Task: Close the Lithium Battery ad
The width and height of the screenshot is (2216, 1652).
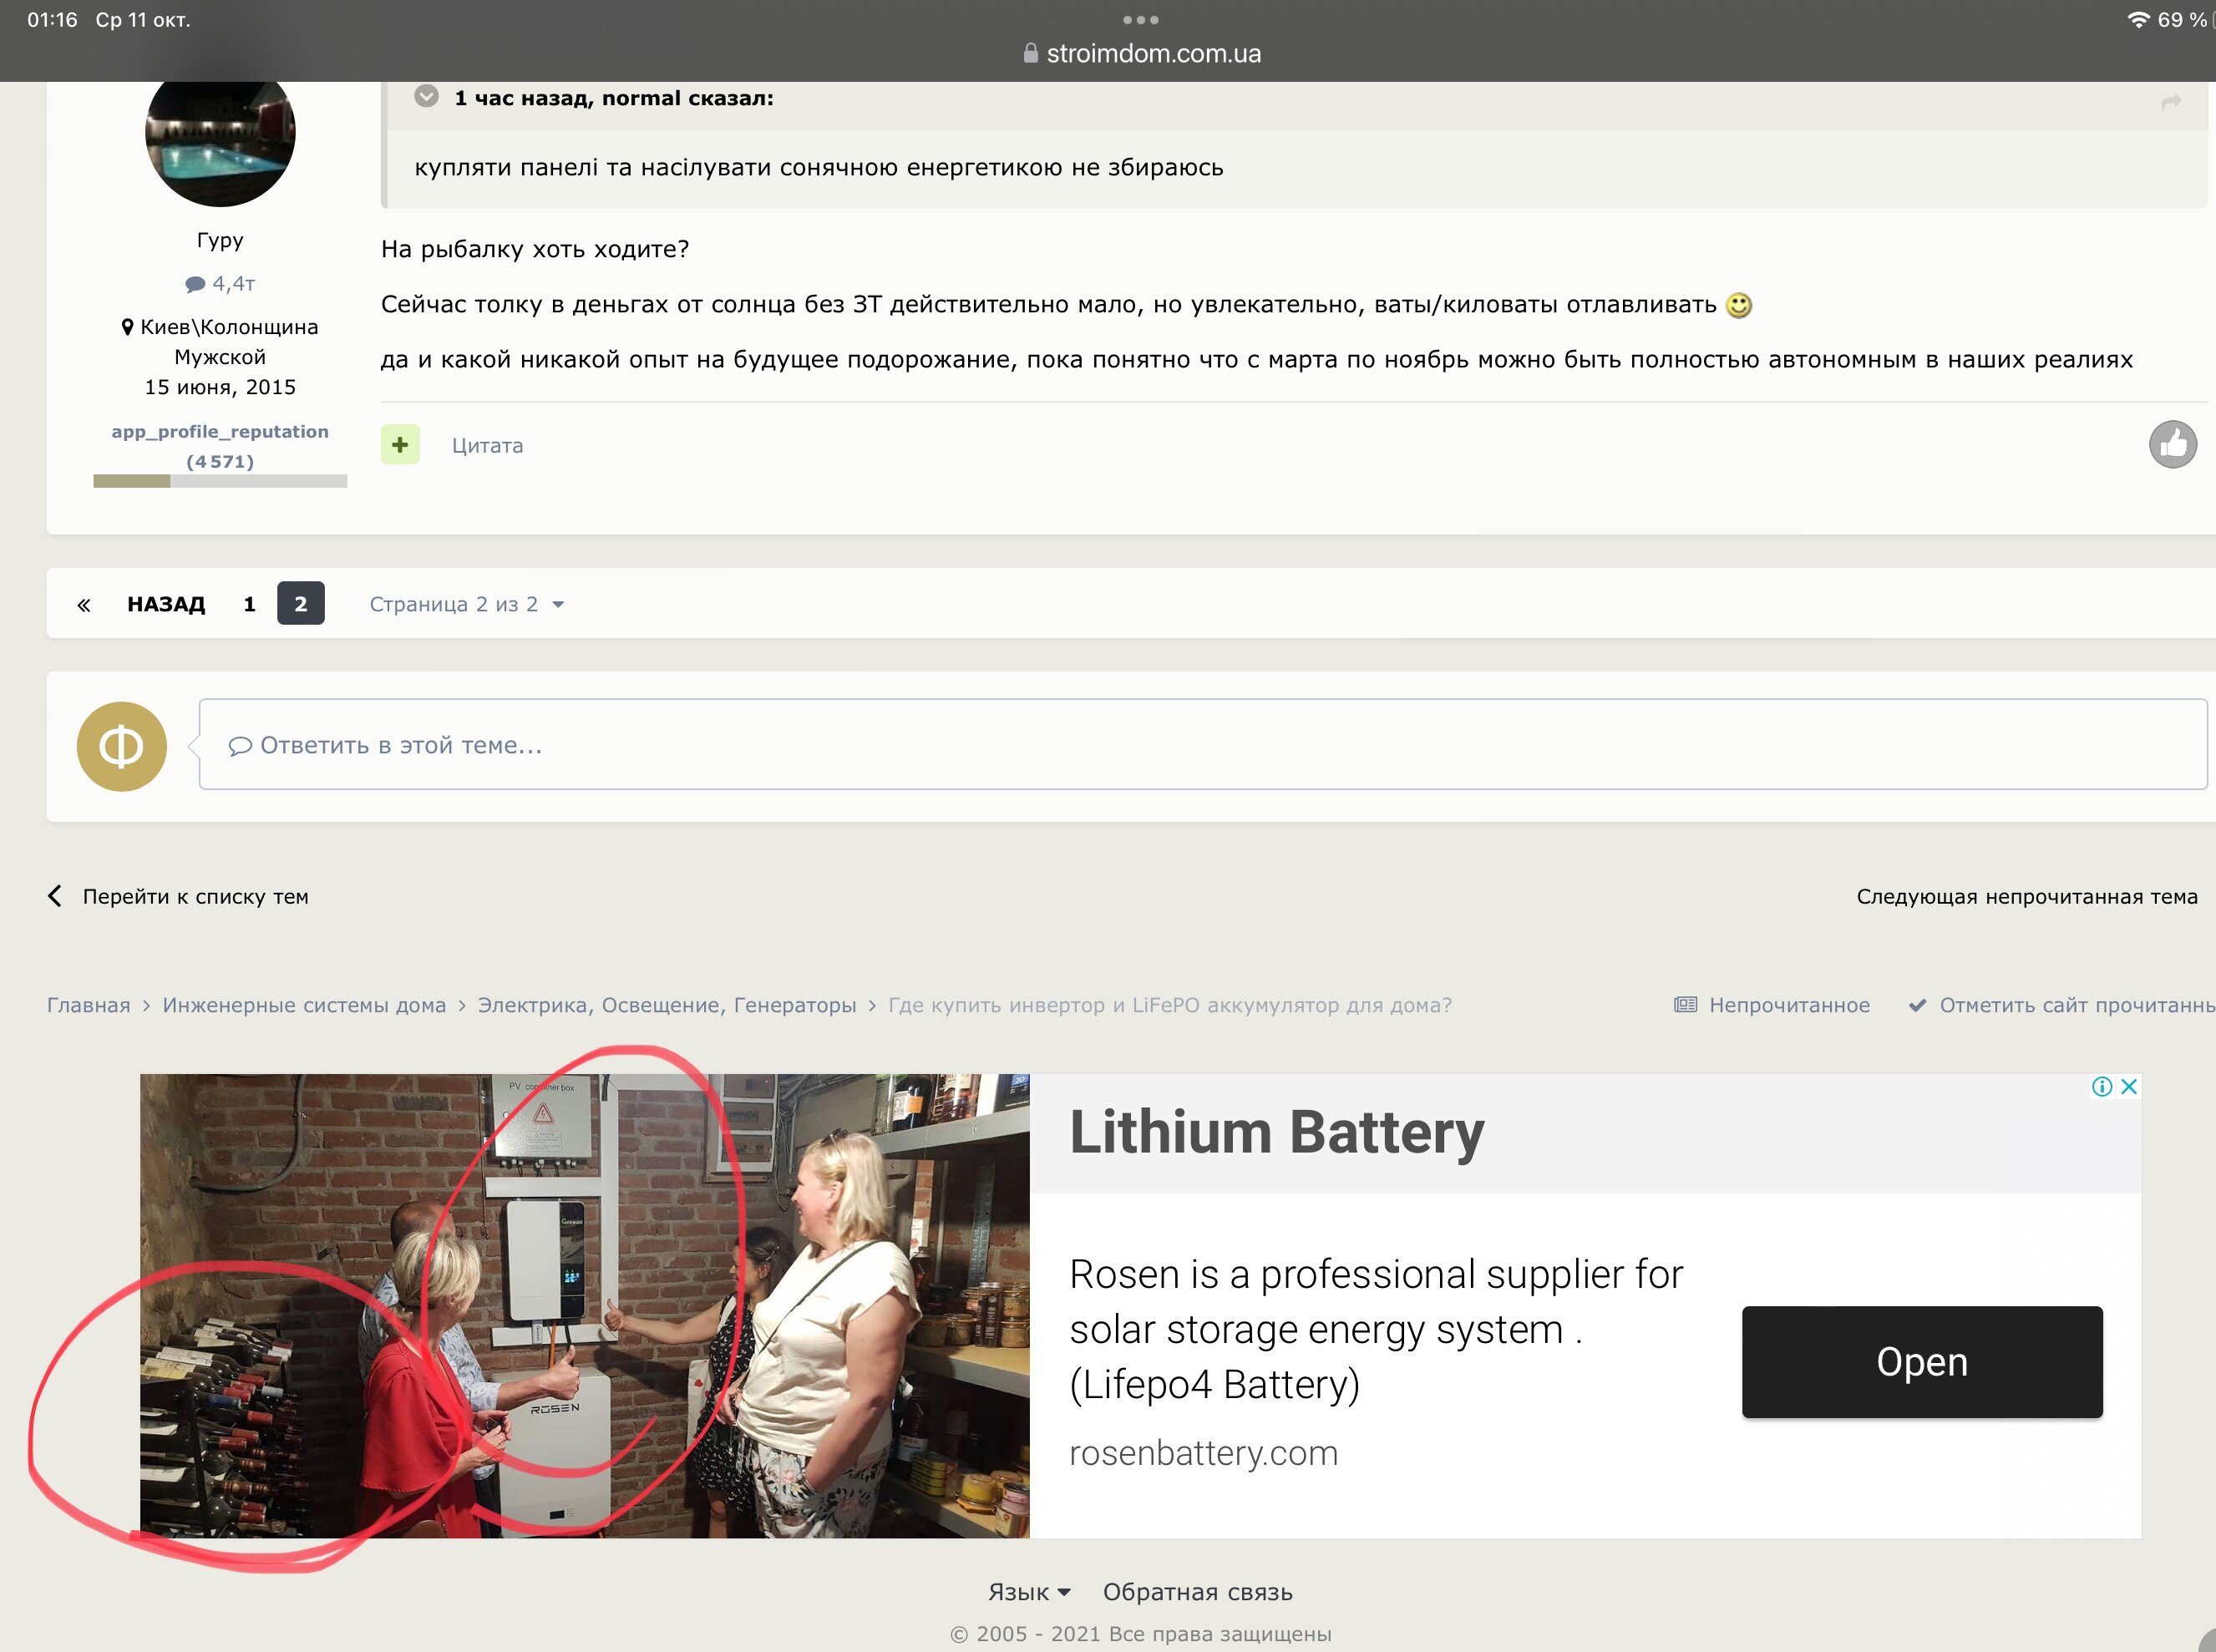Action: (x=2129, y=1087)
